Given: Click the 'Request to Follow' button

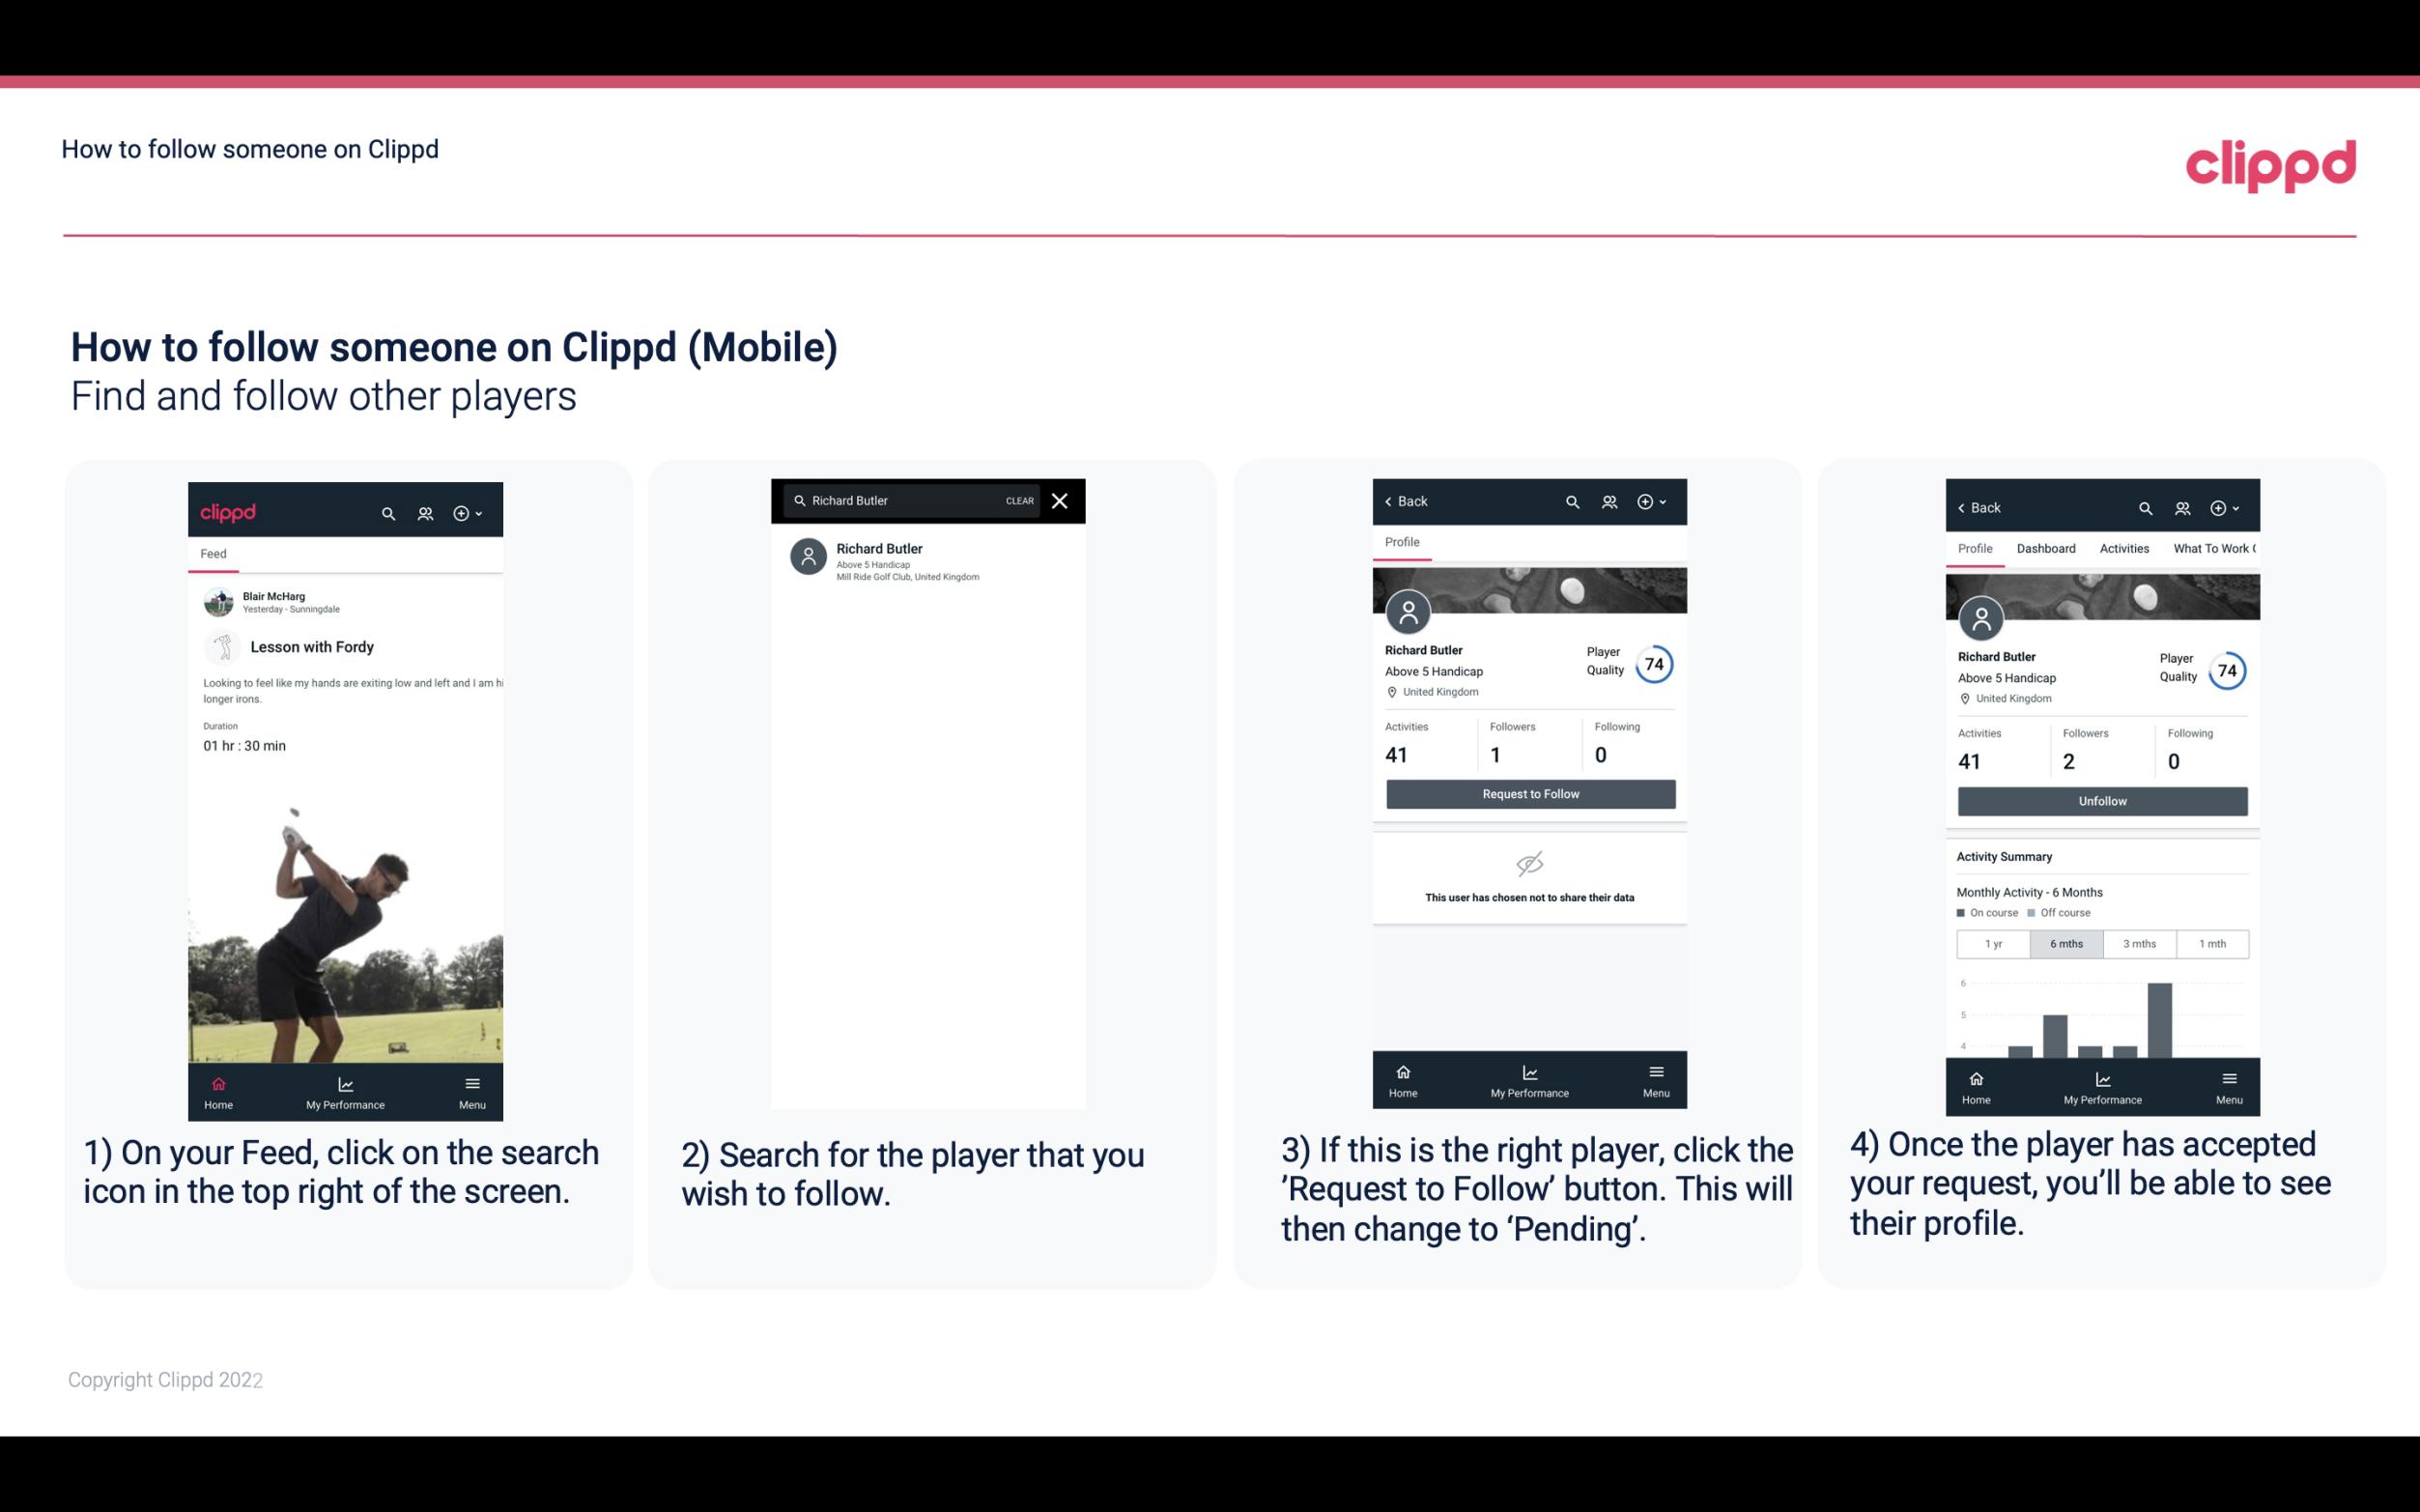Looking at the screenshot, I should 1530,792.
